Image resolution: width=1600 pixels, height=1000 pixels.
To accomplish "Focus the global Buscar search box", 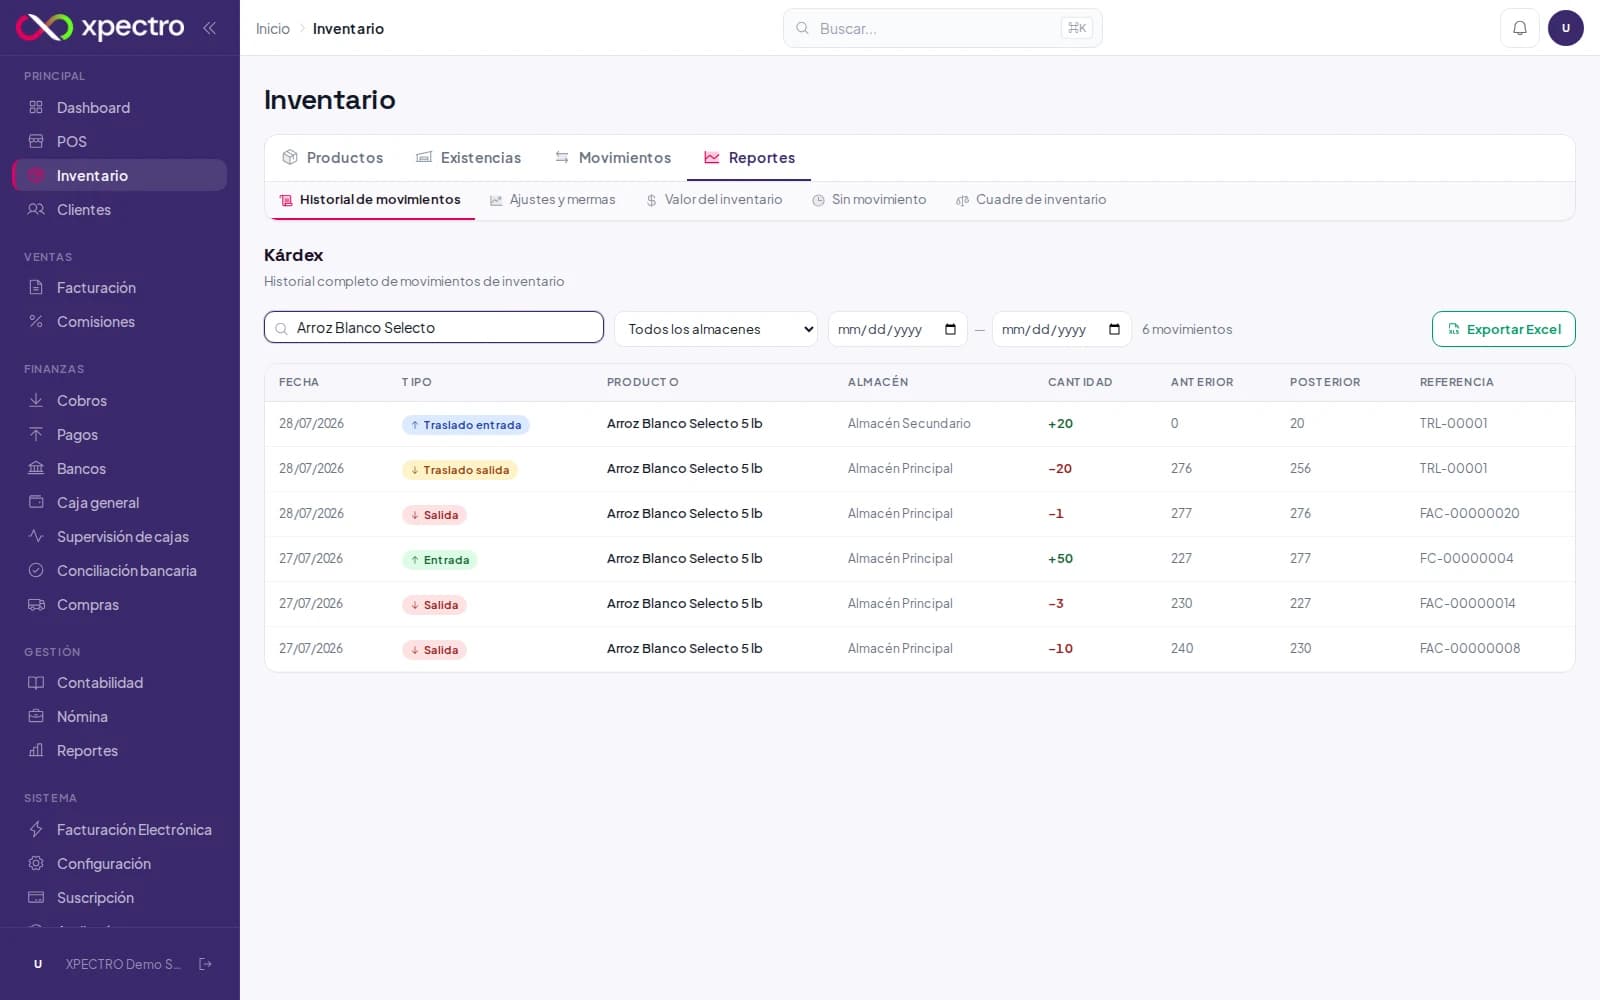I will tap(942, 28).
